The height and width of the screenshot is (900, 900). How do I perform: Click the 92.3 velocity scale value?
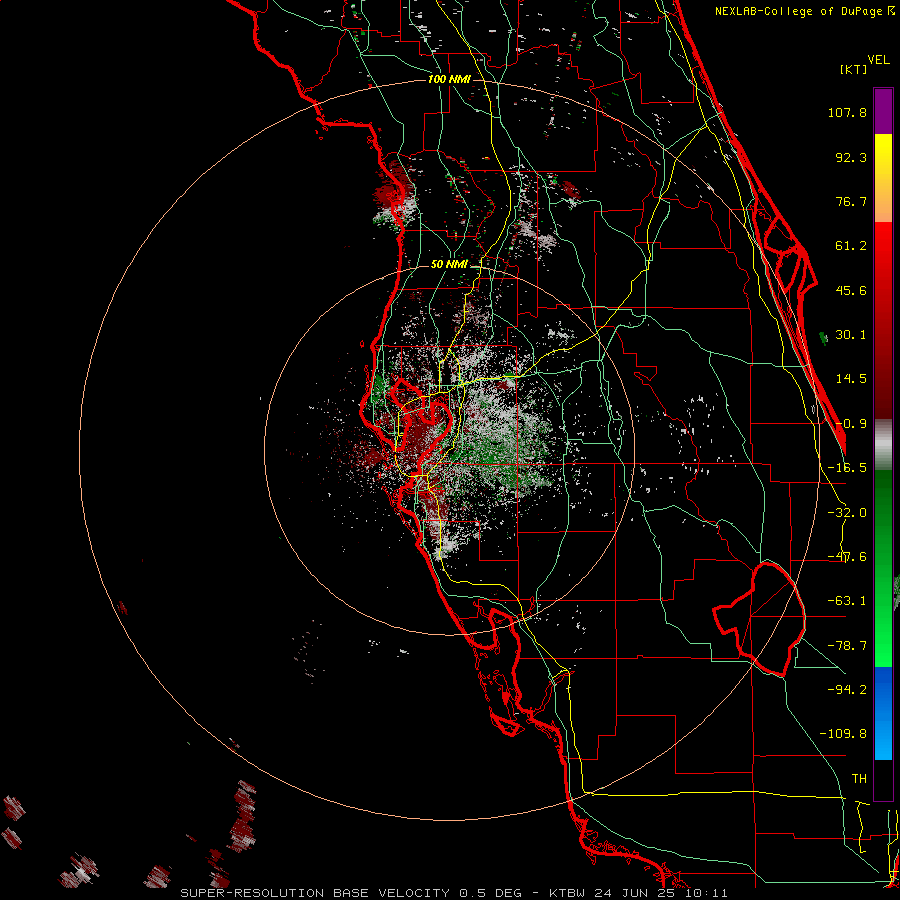click(x=851, y=157)
